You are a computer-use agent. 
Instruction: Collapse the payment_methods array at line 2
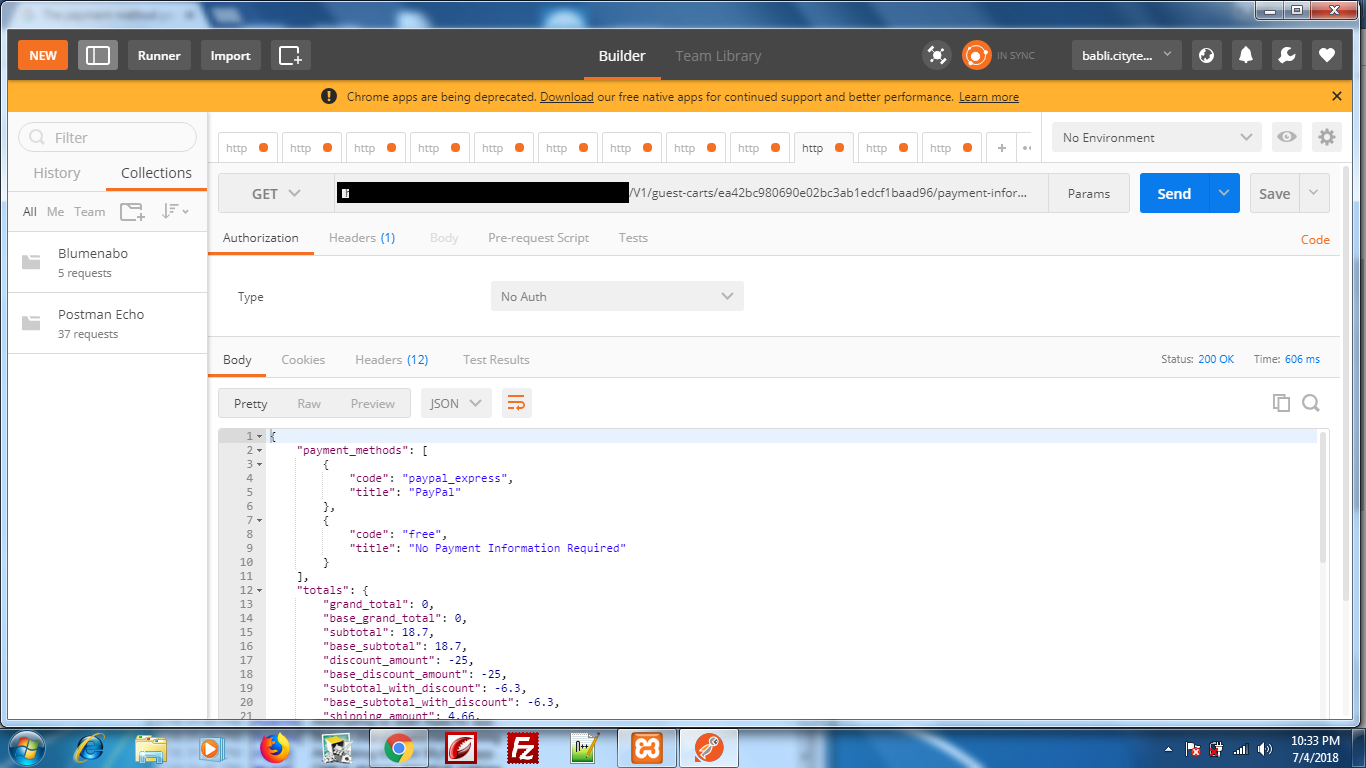260,450
